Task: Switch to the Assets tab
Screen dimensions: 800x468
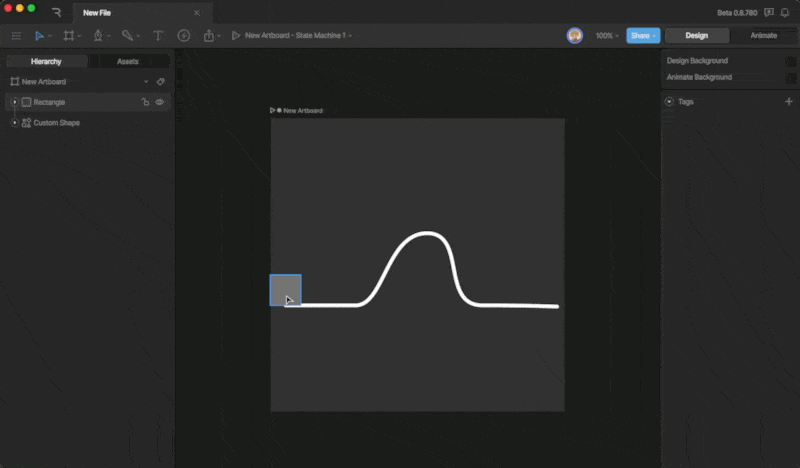Action: pyautogui.click(x=128, y=61)
